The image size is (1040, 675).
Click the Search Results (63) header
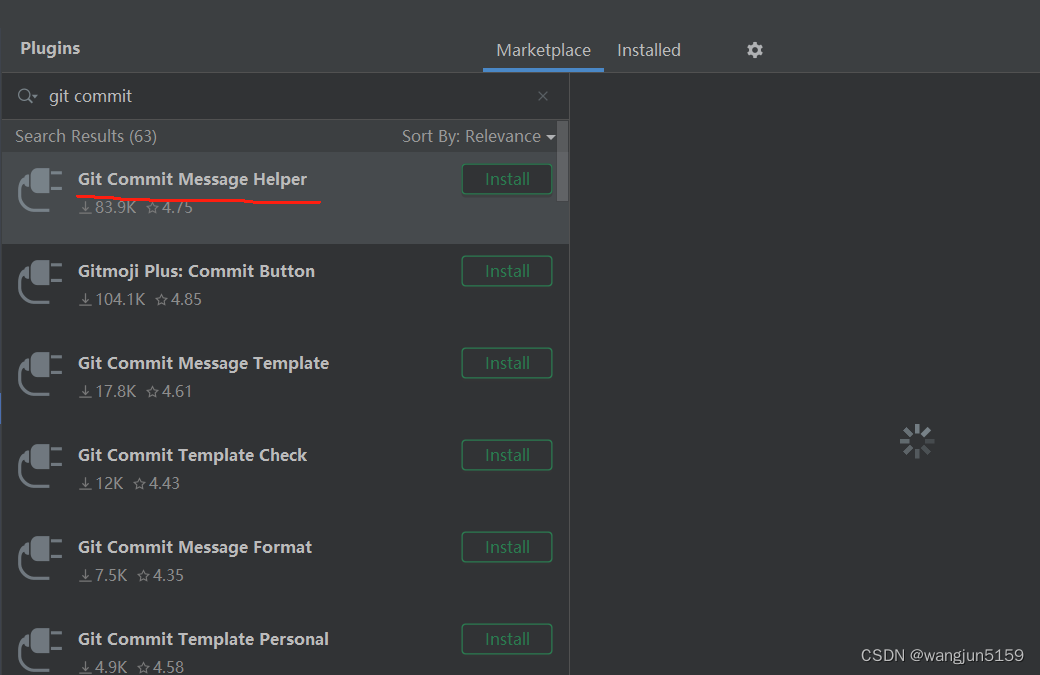pyautogui.click(x=86, y=136)
